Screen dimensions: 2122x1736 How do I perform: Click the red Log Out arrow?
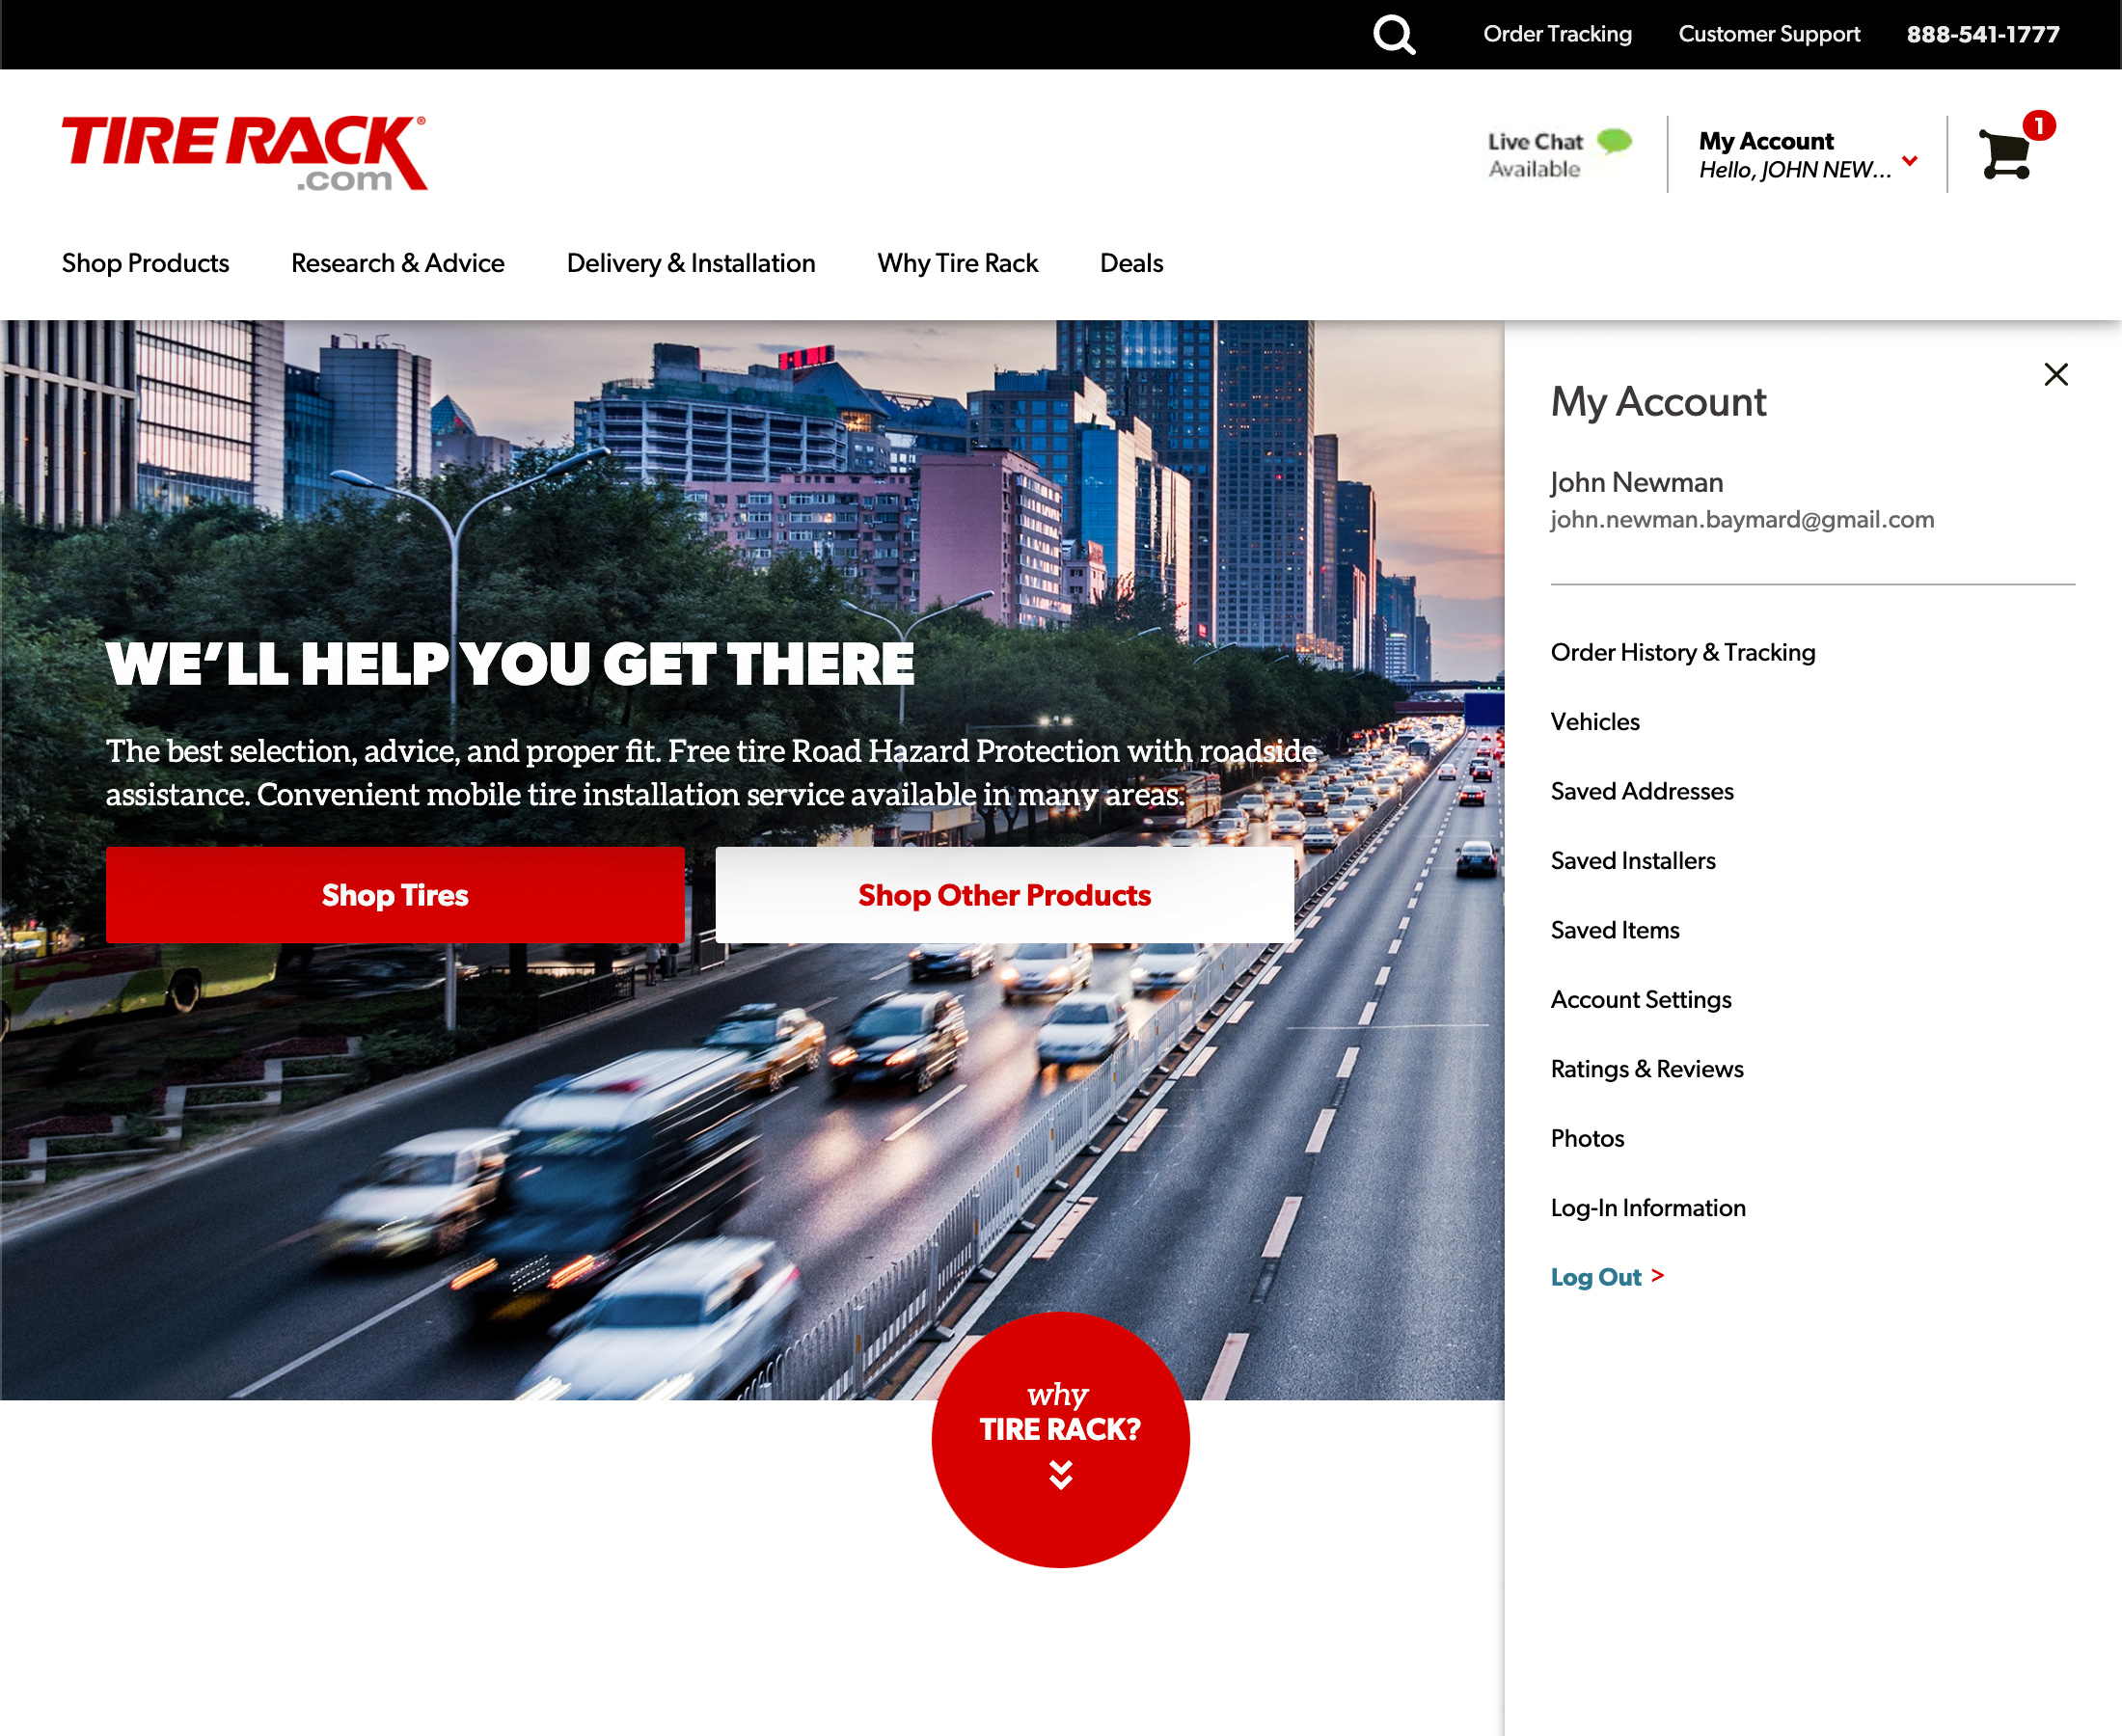tap(1657, 1275)
